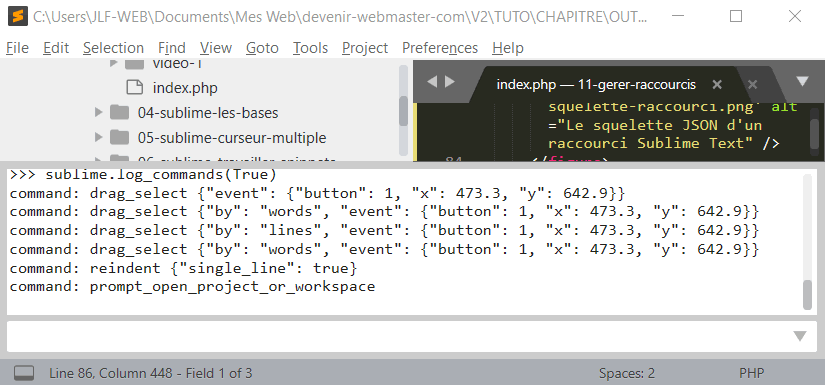Click the 05-sublime-curseur-multiple folder icon
825x385 pixels.
coord(120,138)
